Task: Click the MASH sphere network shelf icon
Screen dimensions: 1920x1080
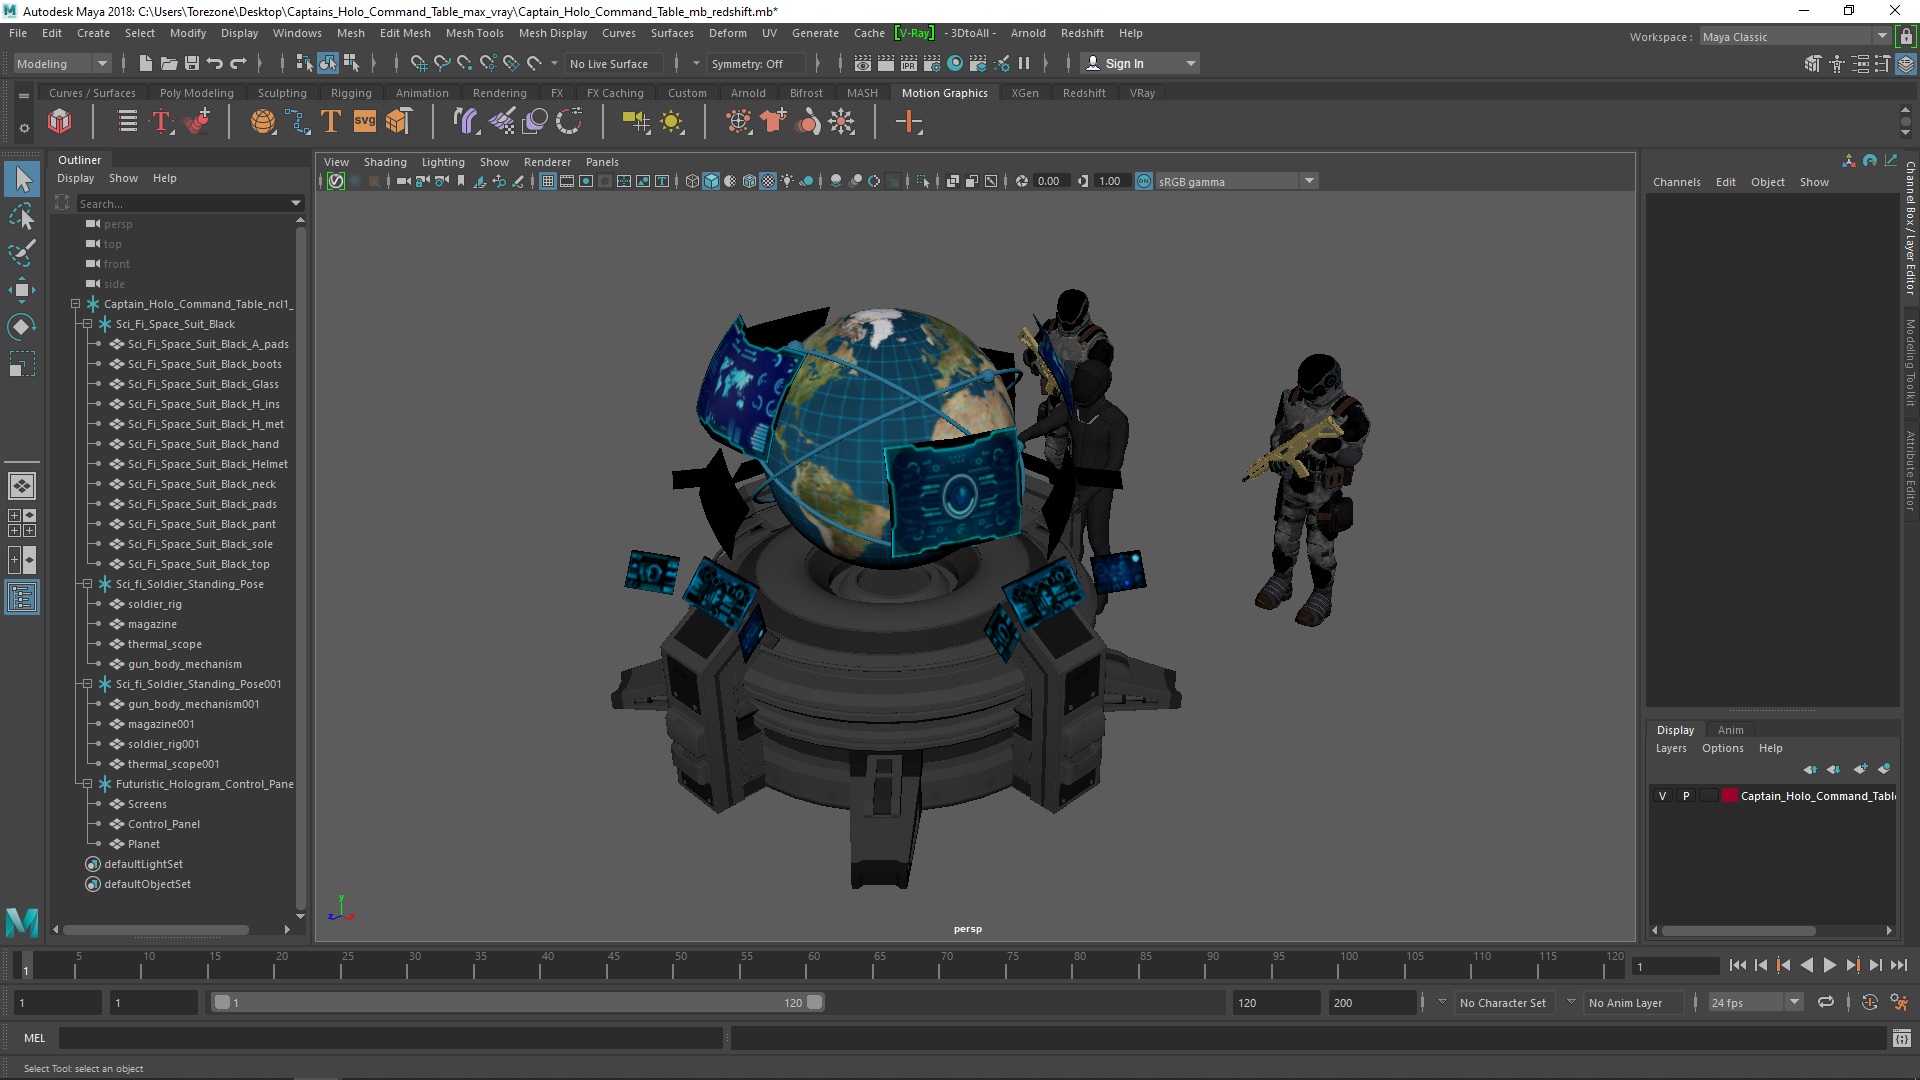Action: coord(263,122)
